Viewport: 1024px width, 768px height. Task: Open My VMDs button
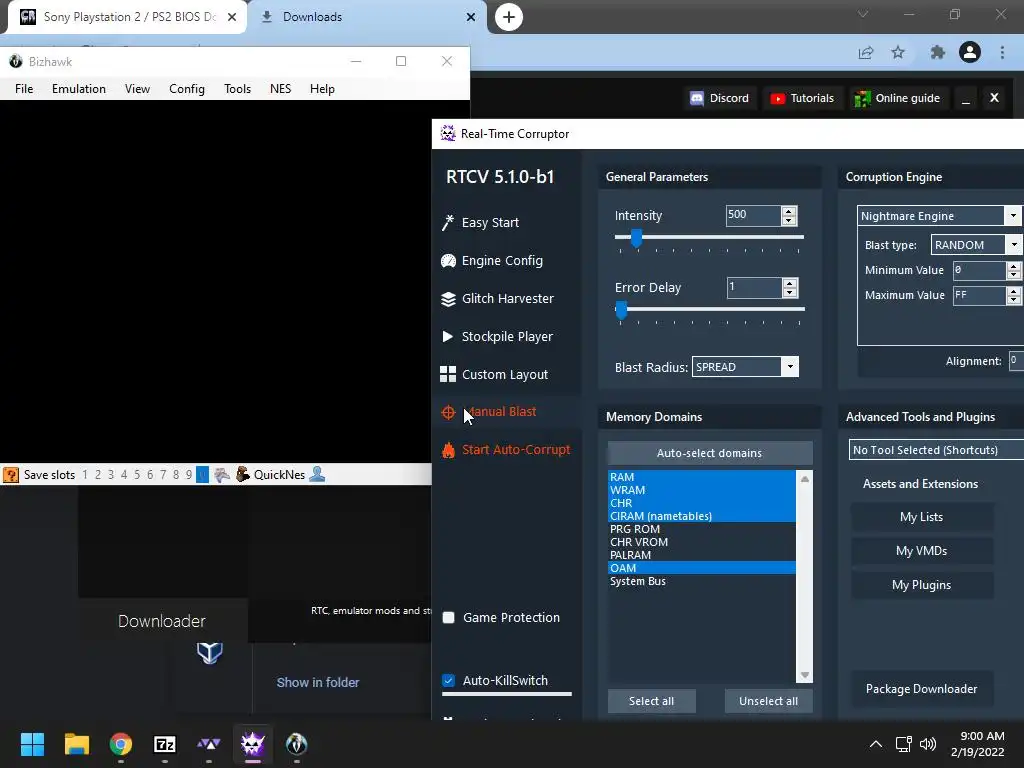pyautogui.click(x=921, y=551)
